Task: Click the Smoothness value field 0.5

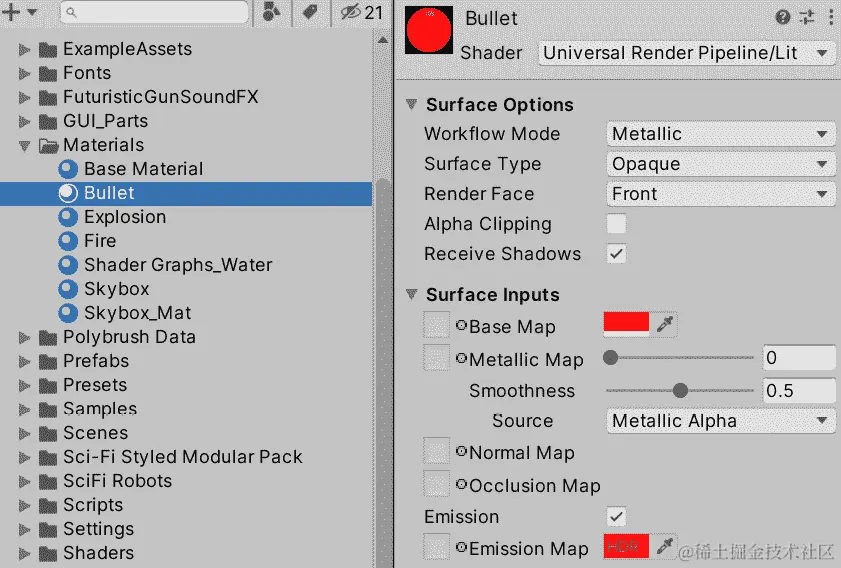Action: (799, 390)
